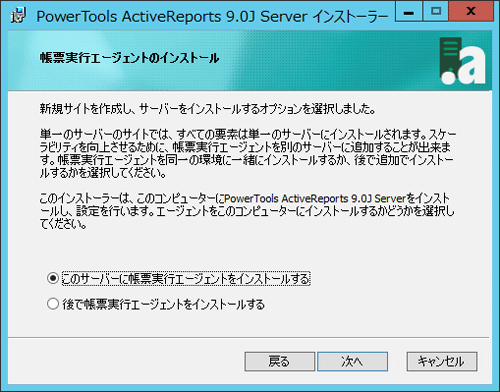Viewport: 500px width, 392px height.
Task: Click the paragraph beginning 単一のサーバーのサイトでは
Action: (248, 154)
